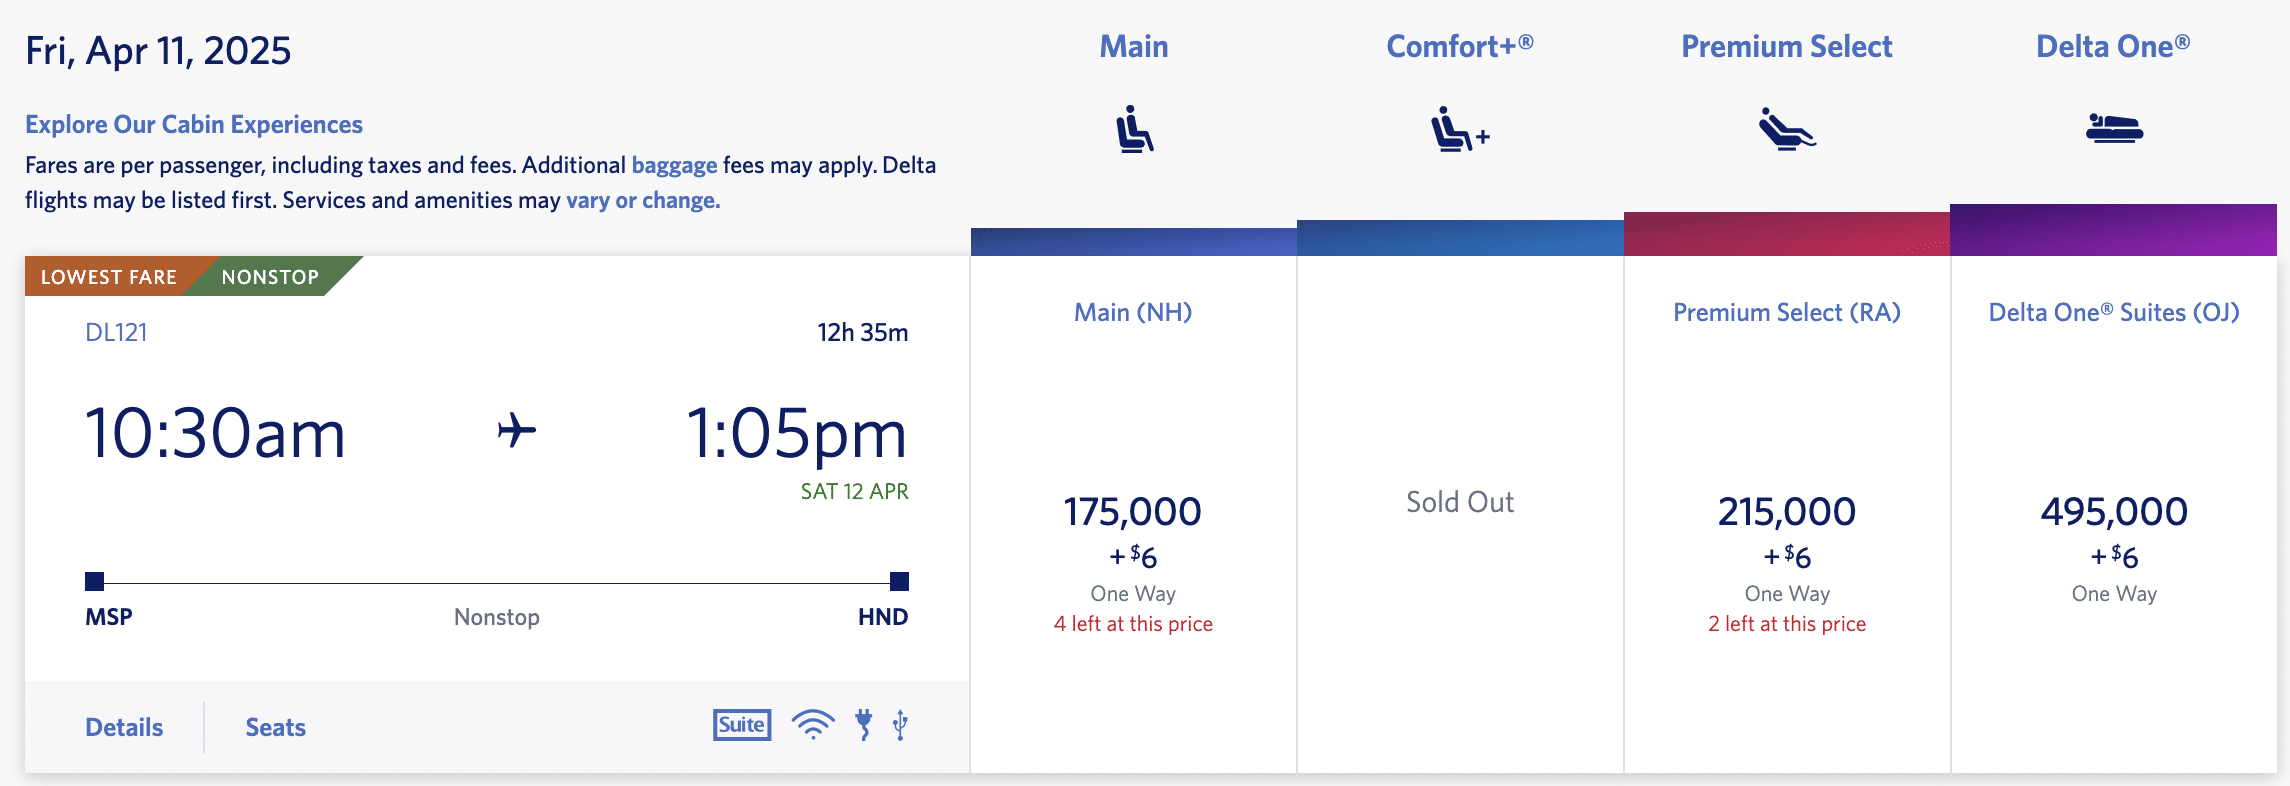This screenshot has width=2290, height=786.
Task: Click the Suite amenity icon
Action: click(742, 725)
